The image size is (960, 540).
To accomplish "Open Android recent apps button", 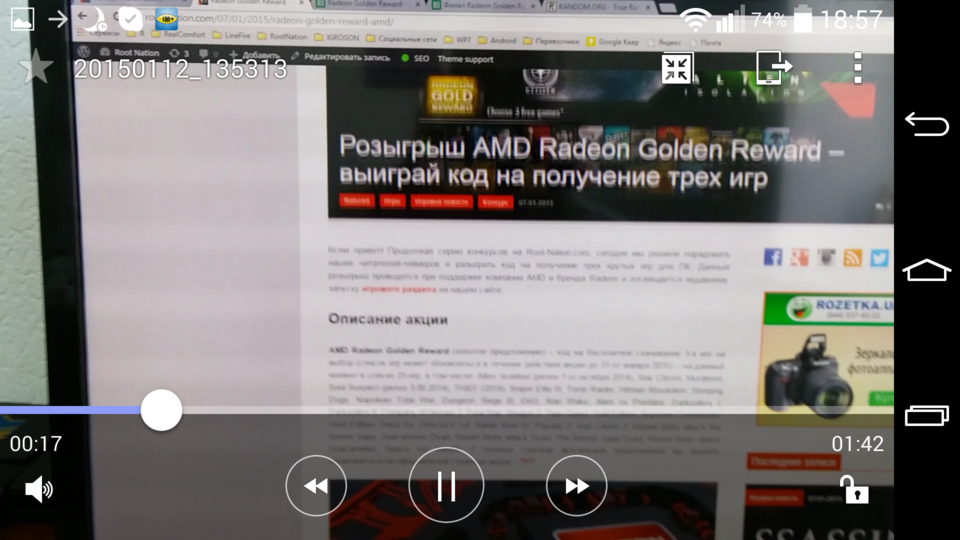I will tap(926, 416).
